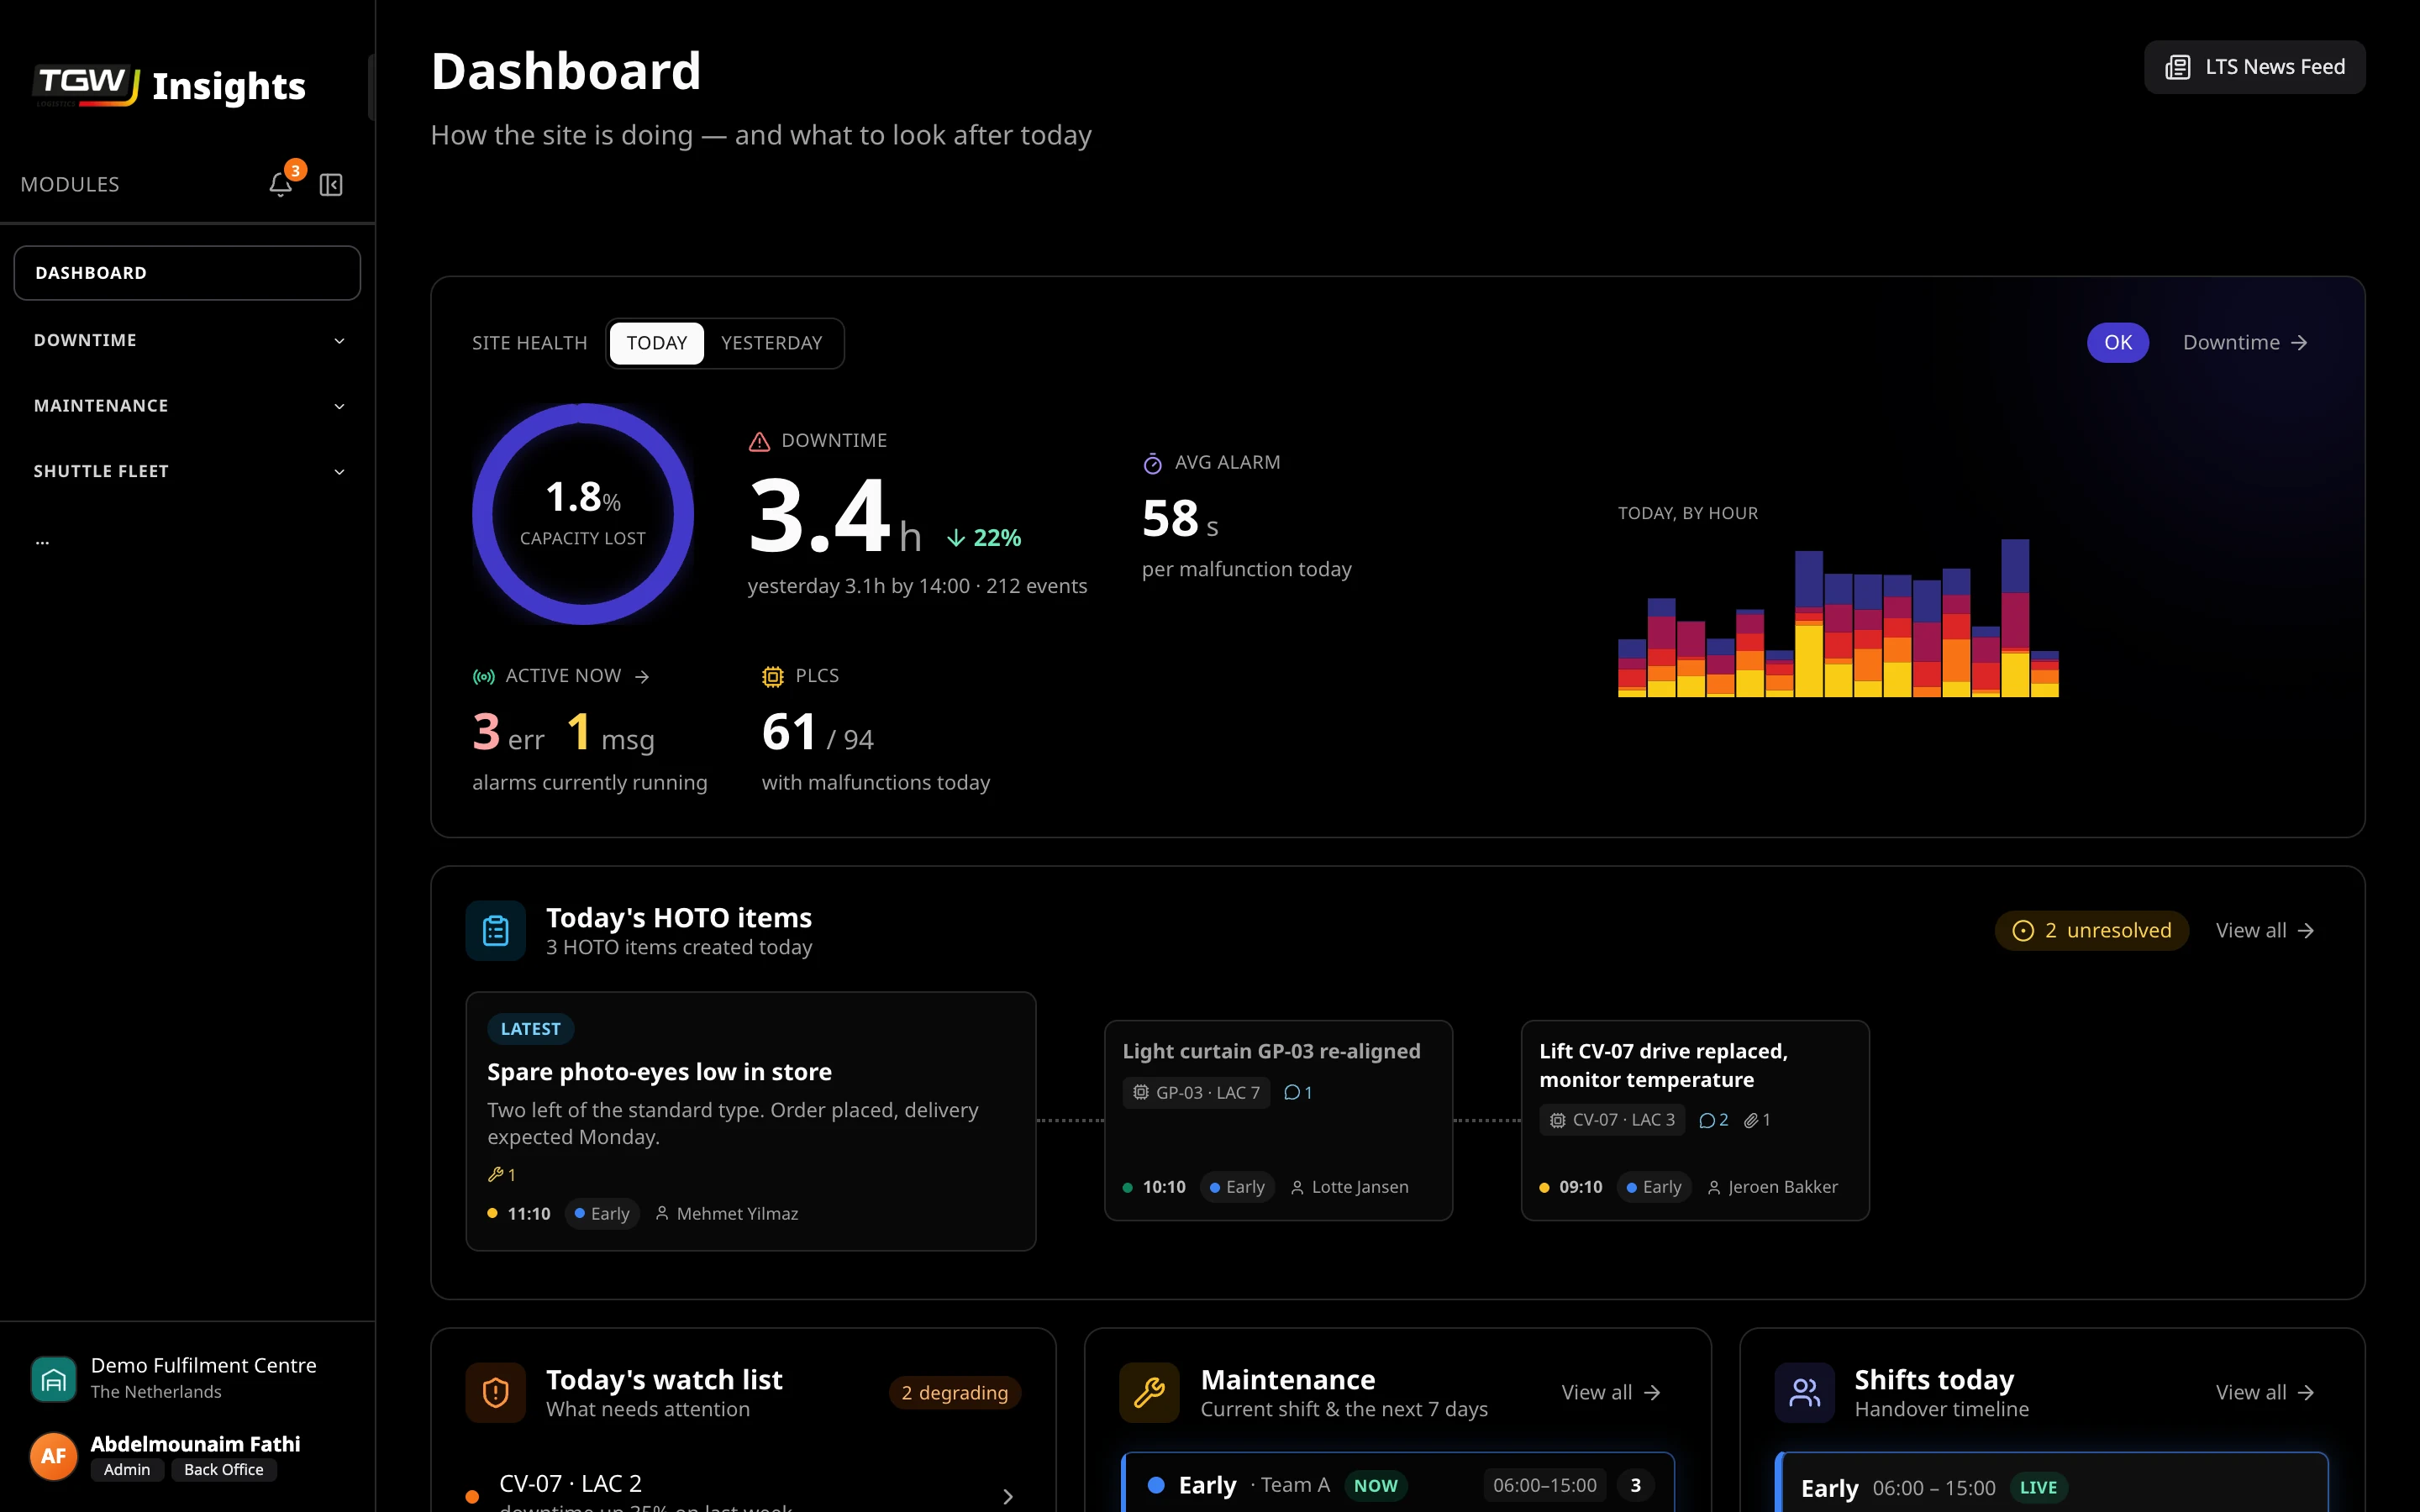Expand the Shuttle Fleet module
Screen dimensions: 2420x1512
[187, 471]
